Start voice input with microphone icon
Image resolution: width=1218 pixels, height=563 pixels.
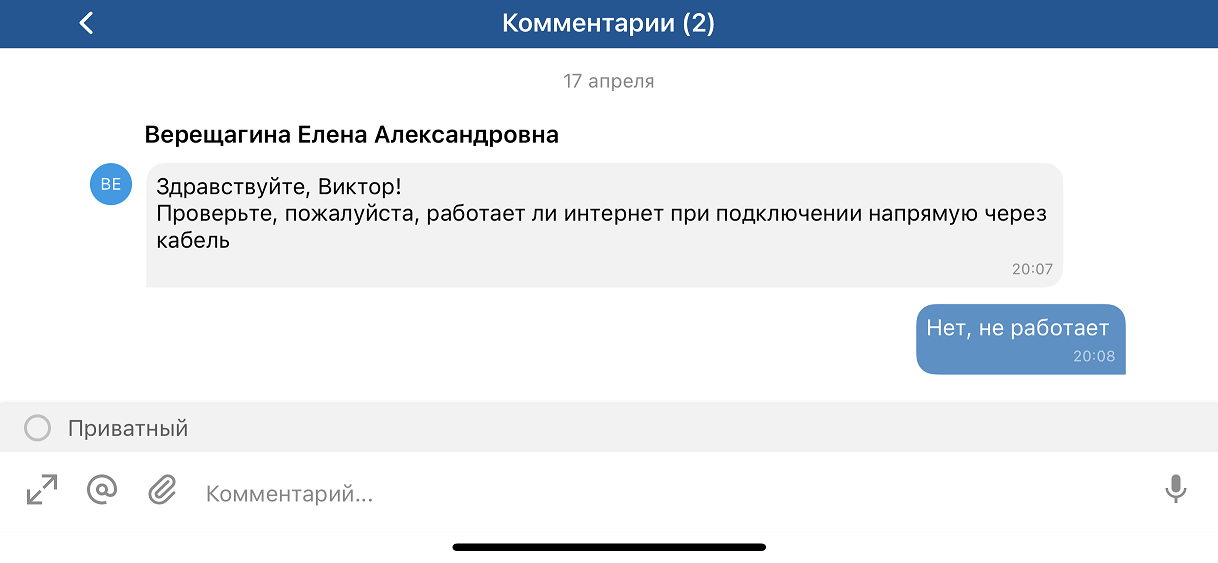(x=1175, y=490)
